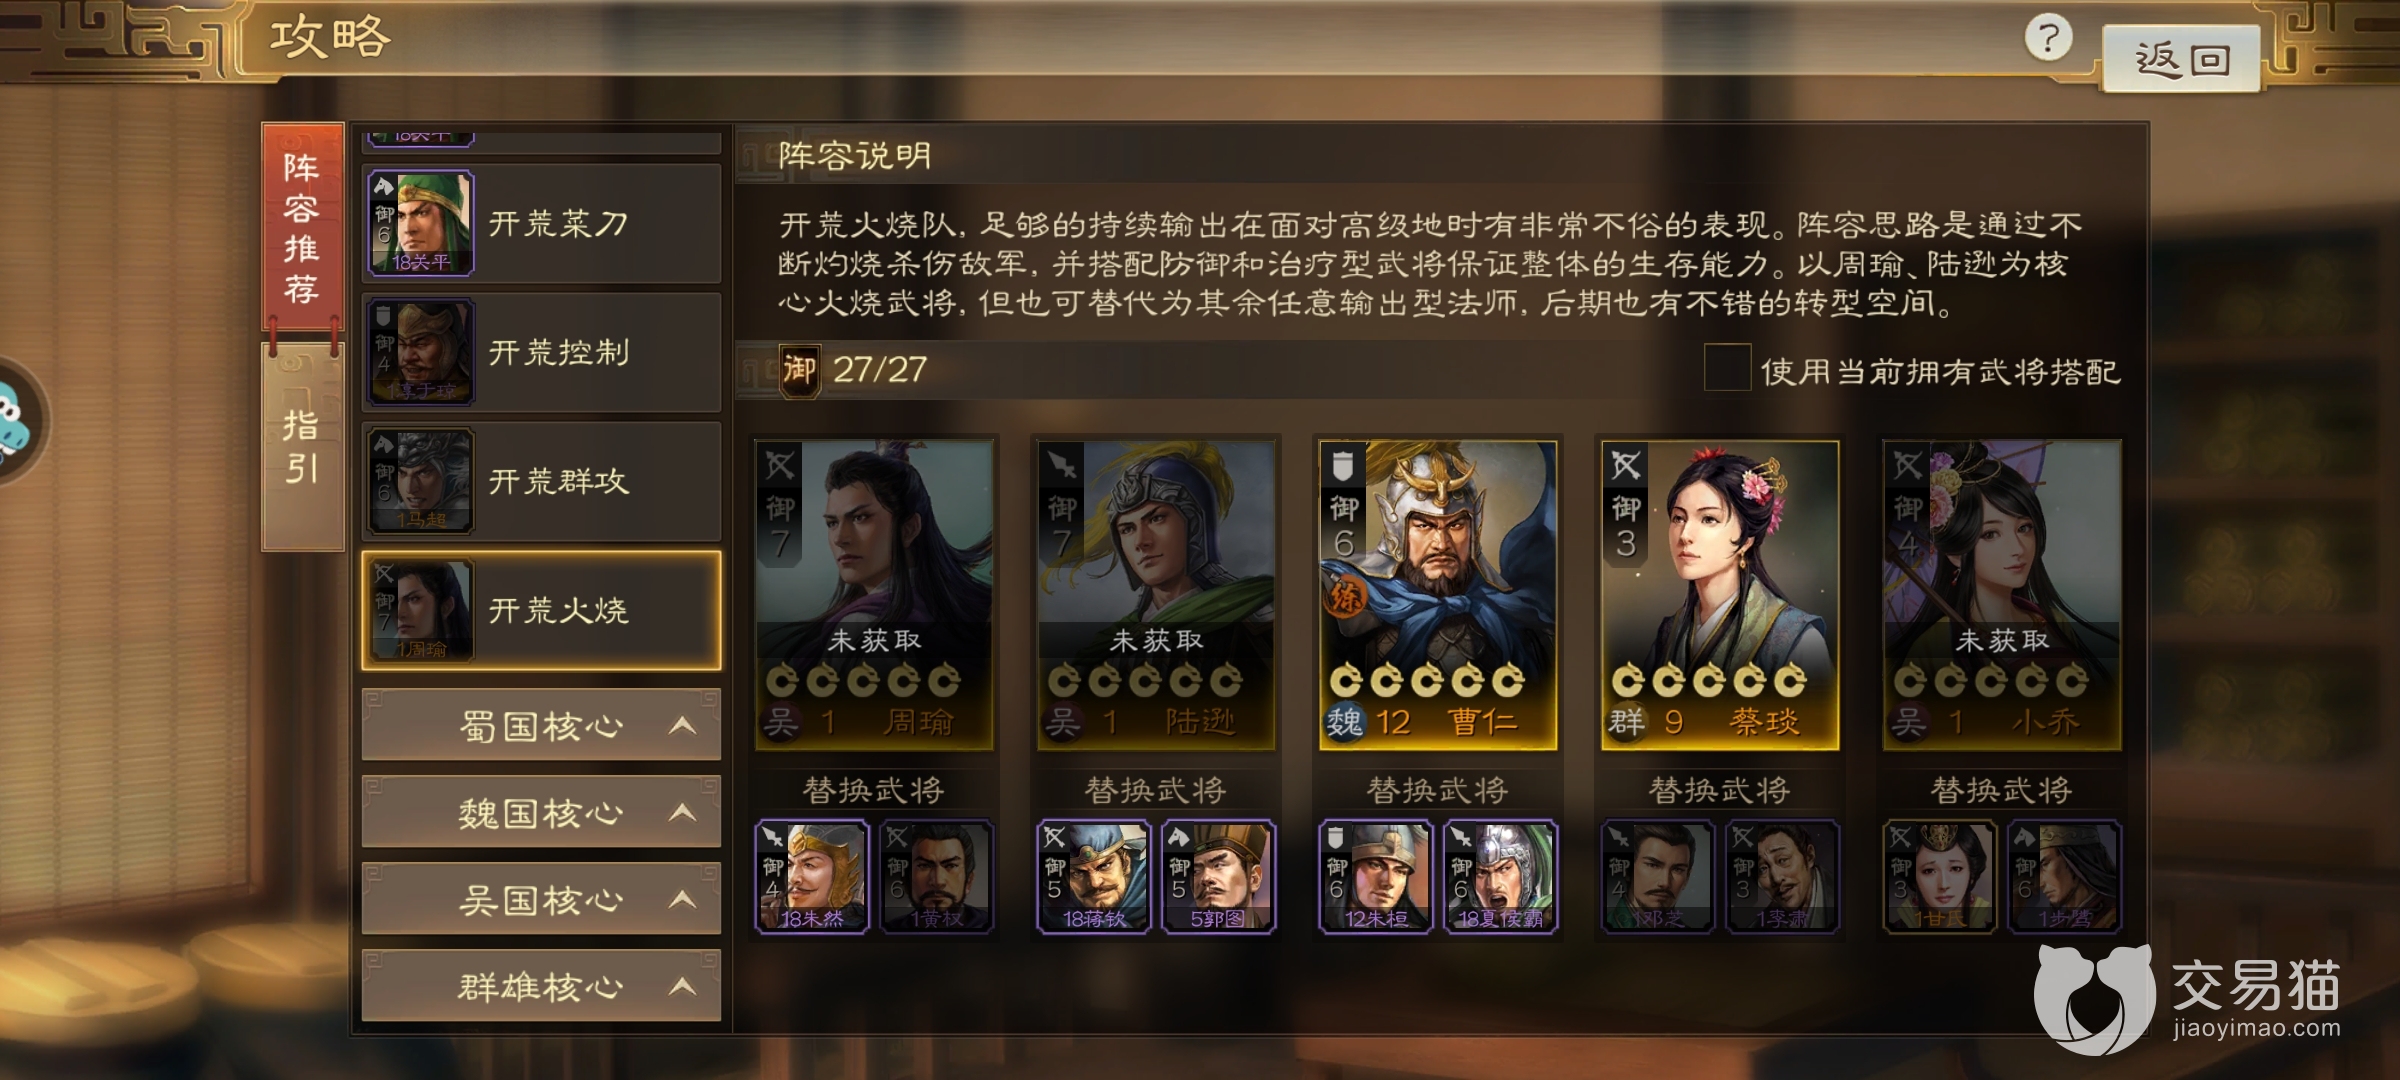
Task: Click the 返回 button
Action: click(2181, 58)
